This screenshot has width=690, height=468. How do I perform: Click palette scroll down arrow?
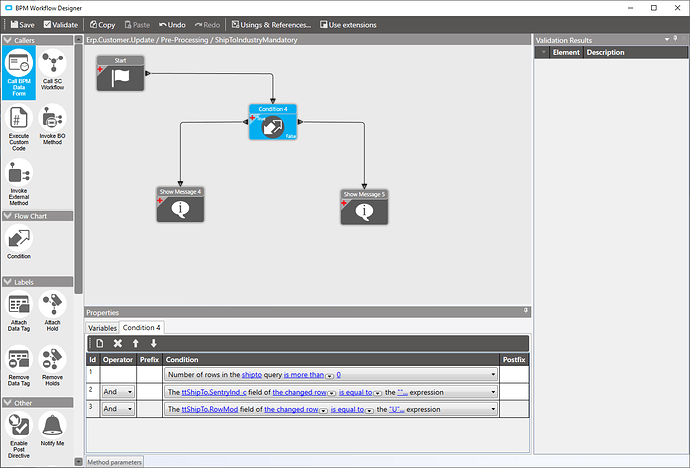coord(78,462)
